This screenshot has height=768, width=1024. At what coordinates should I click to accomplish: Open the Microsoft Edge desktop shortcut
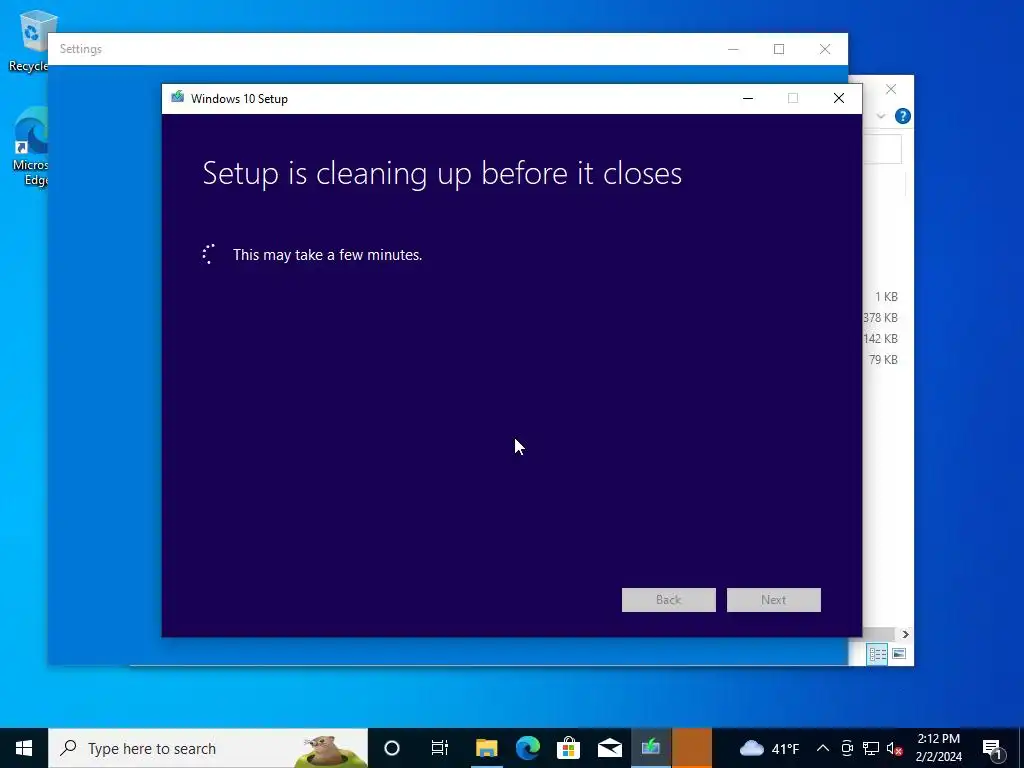(30, 147)
